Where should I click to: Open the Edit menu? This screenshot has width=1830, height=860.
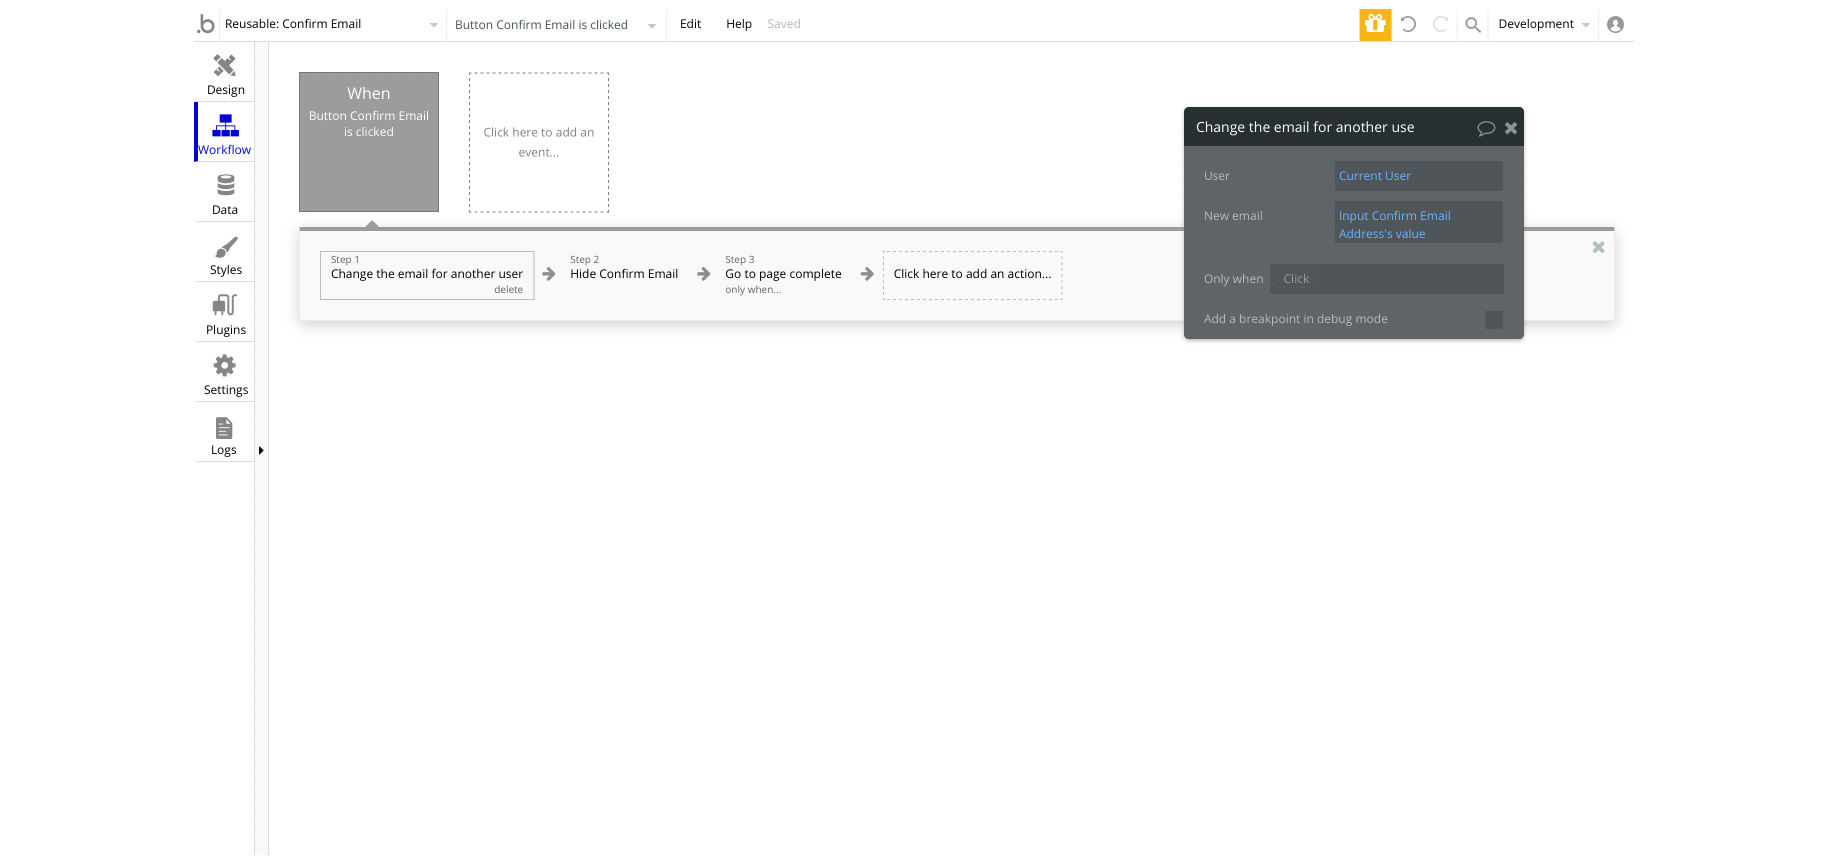point(690,24)
